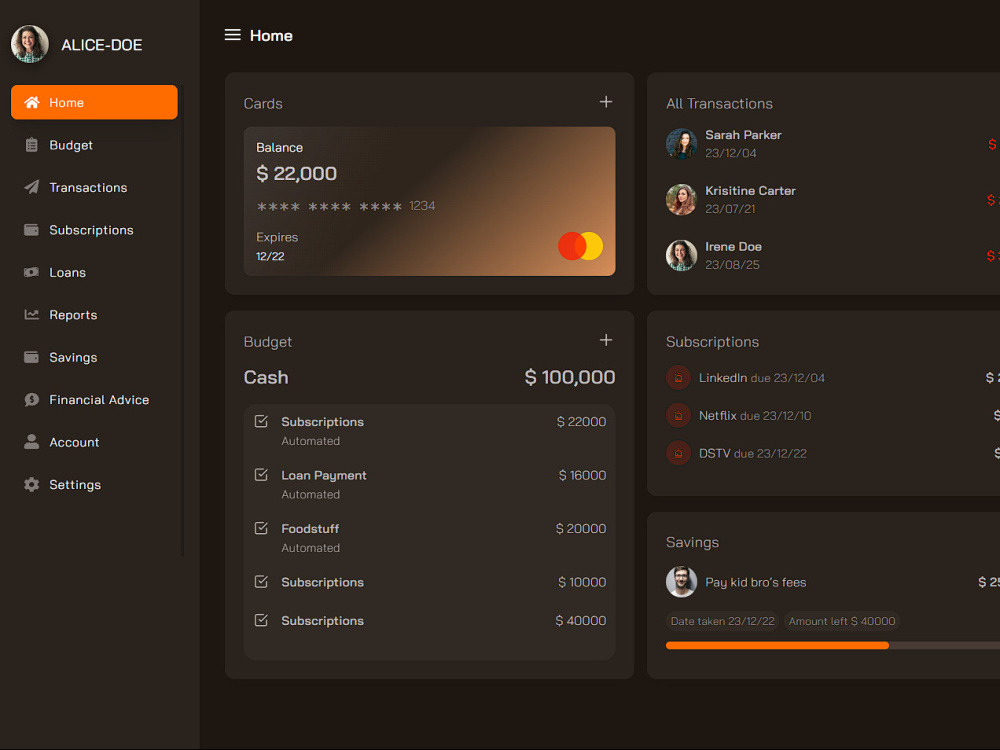Open the Settings menu item
This screenshot has height=750, width=1000.
(x=94, y=485)
